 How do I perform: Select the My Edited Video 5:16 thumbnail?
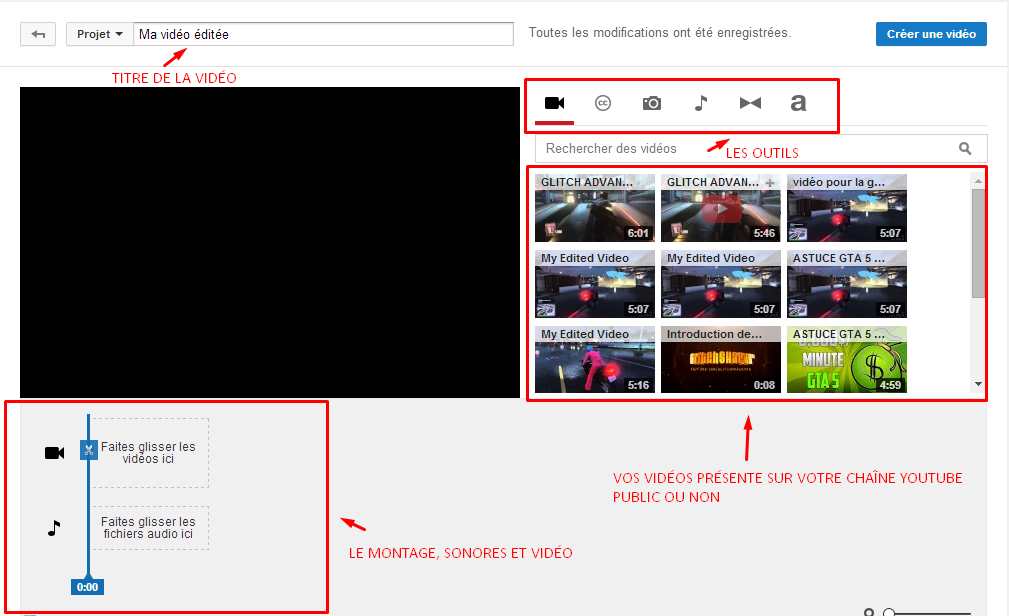pyautogui.click(x=595, y=360)
